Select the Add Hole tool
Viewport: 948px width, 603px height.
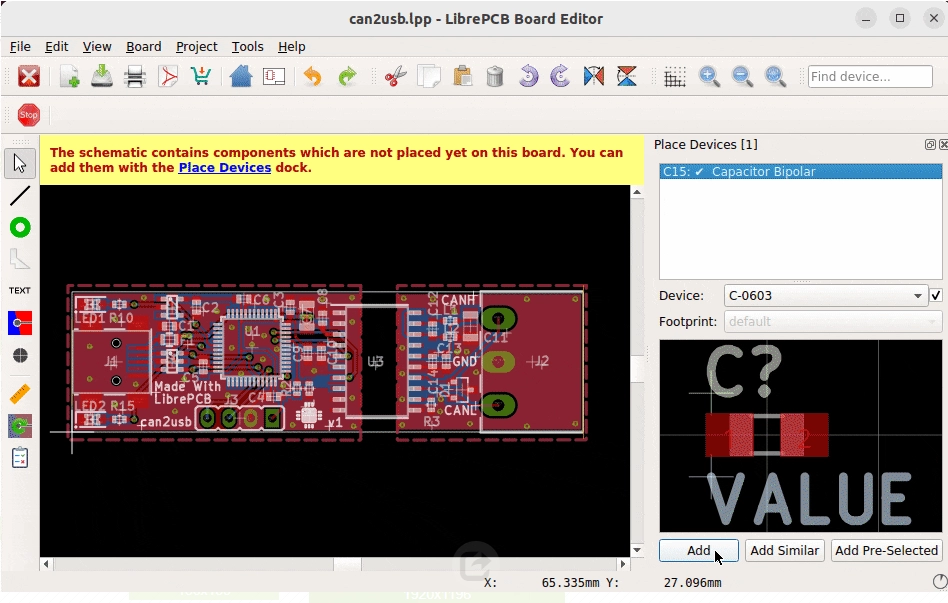point(20,356)
